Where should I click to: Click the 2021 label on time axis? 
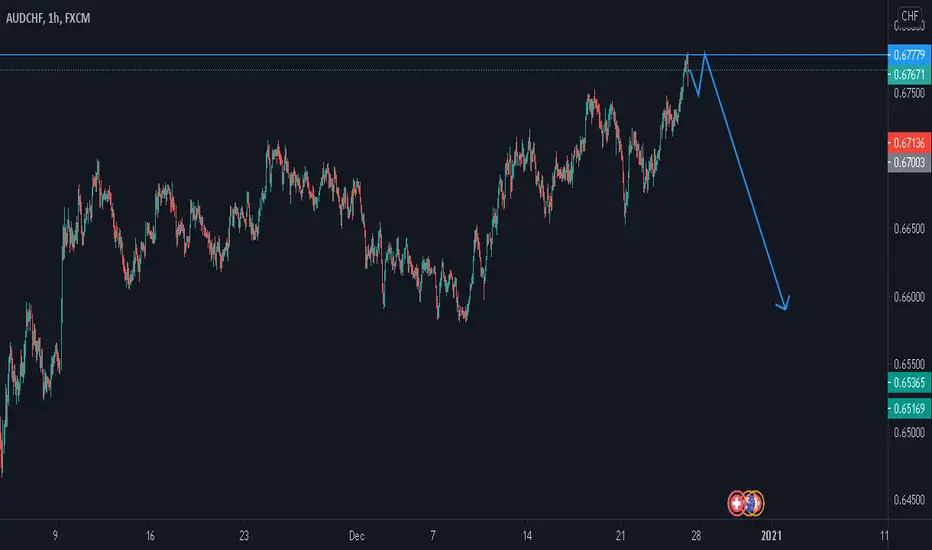pyautogui.click(x=772, y=536)
